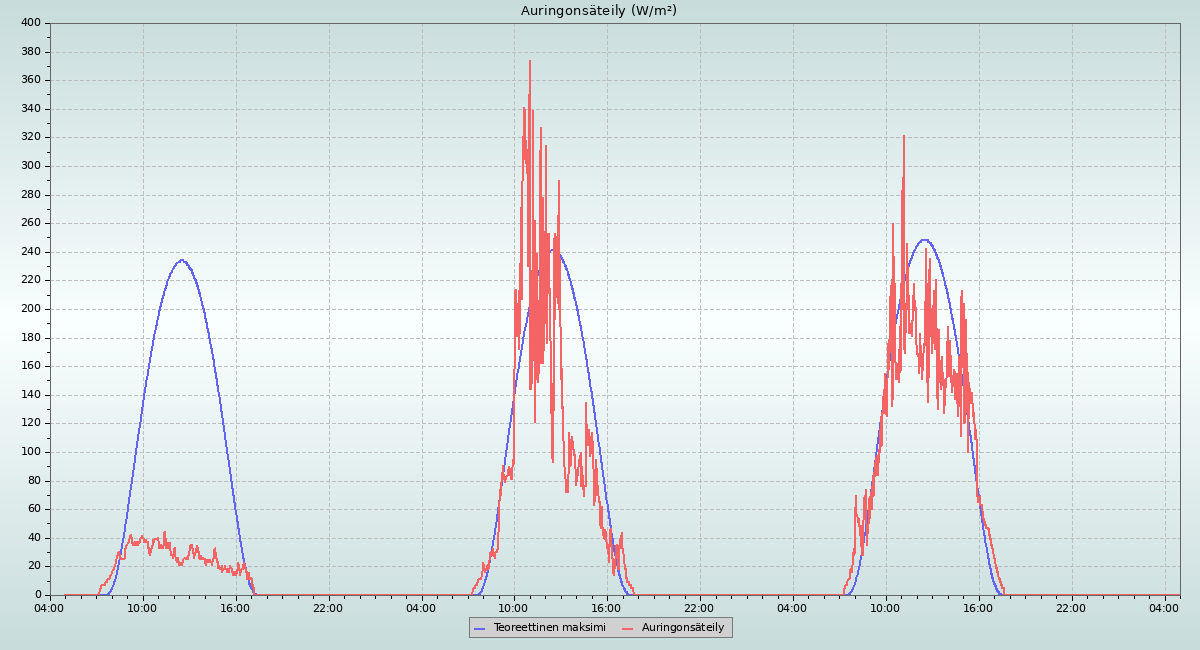The image size is (1200, 650).
Task: Click the red line swatch in legend
Action: click(x=629, y=628)
